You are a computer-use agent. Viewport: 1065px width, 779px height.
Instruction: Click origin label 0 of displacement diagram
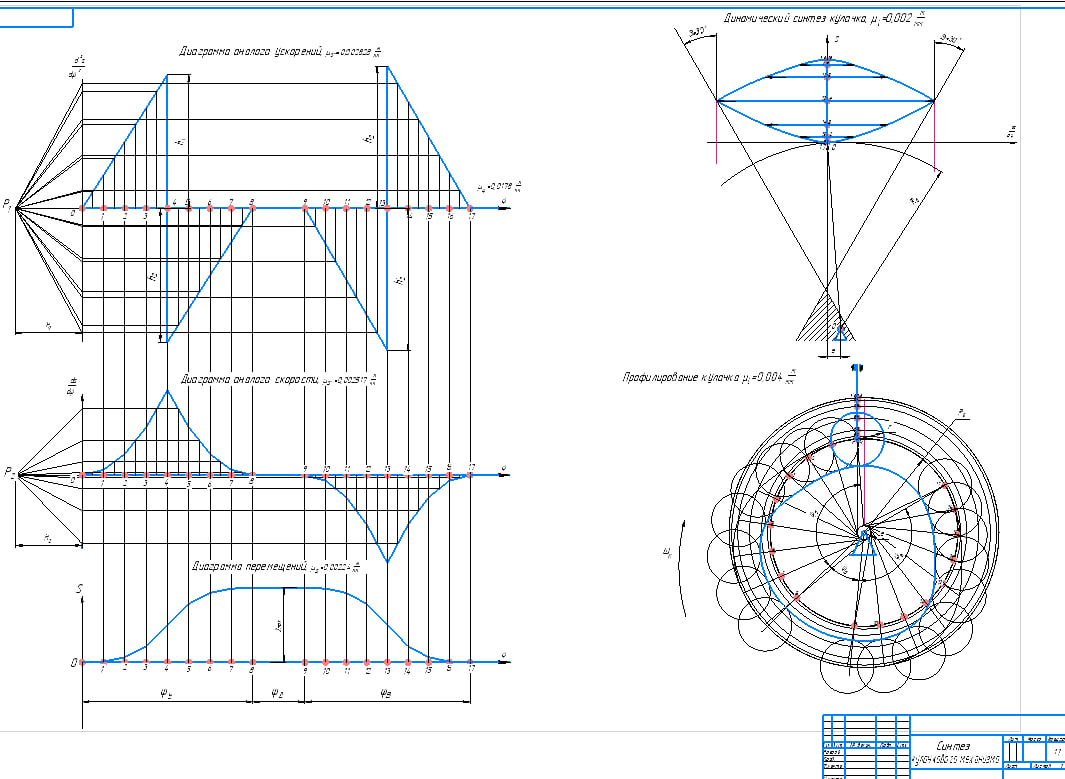[73, 663]
